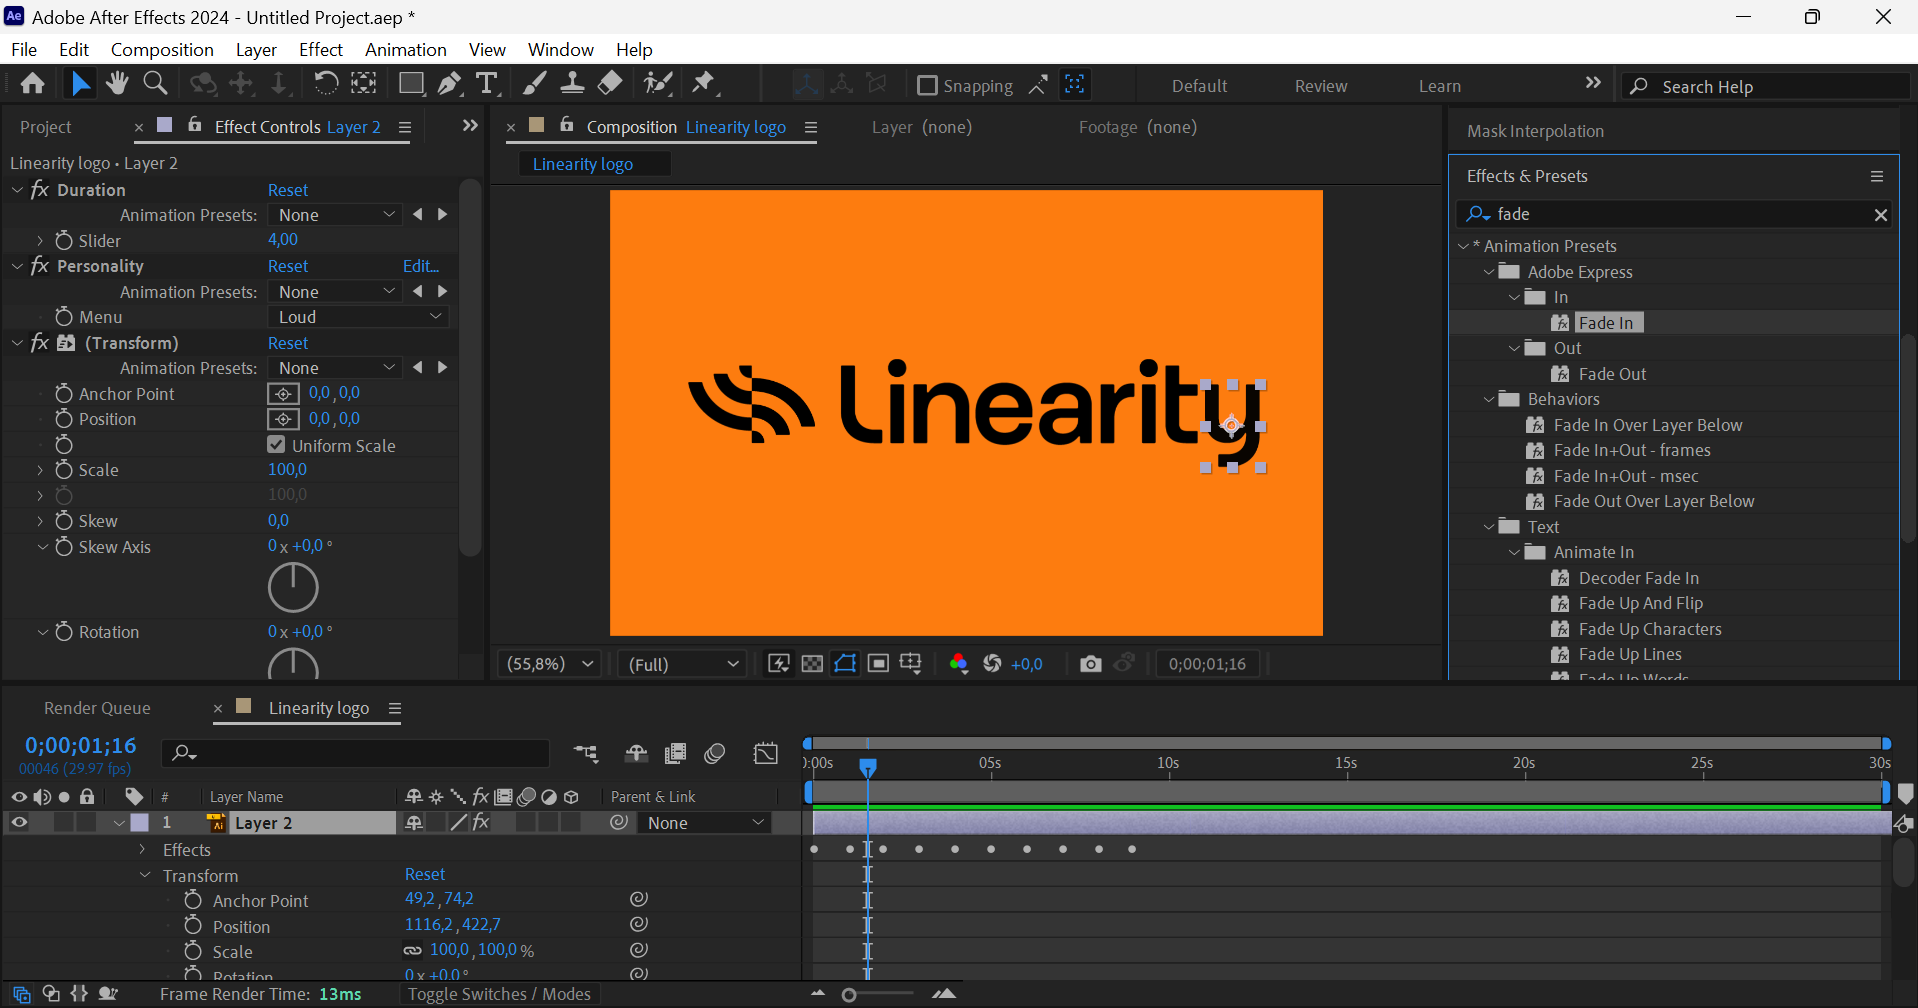Click the timeline layer search field
The width and height of the screenshot is (1918, 1008).
point(356,753)
